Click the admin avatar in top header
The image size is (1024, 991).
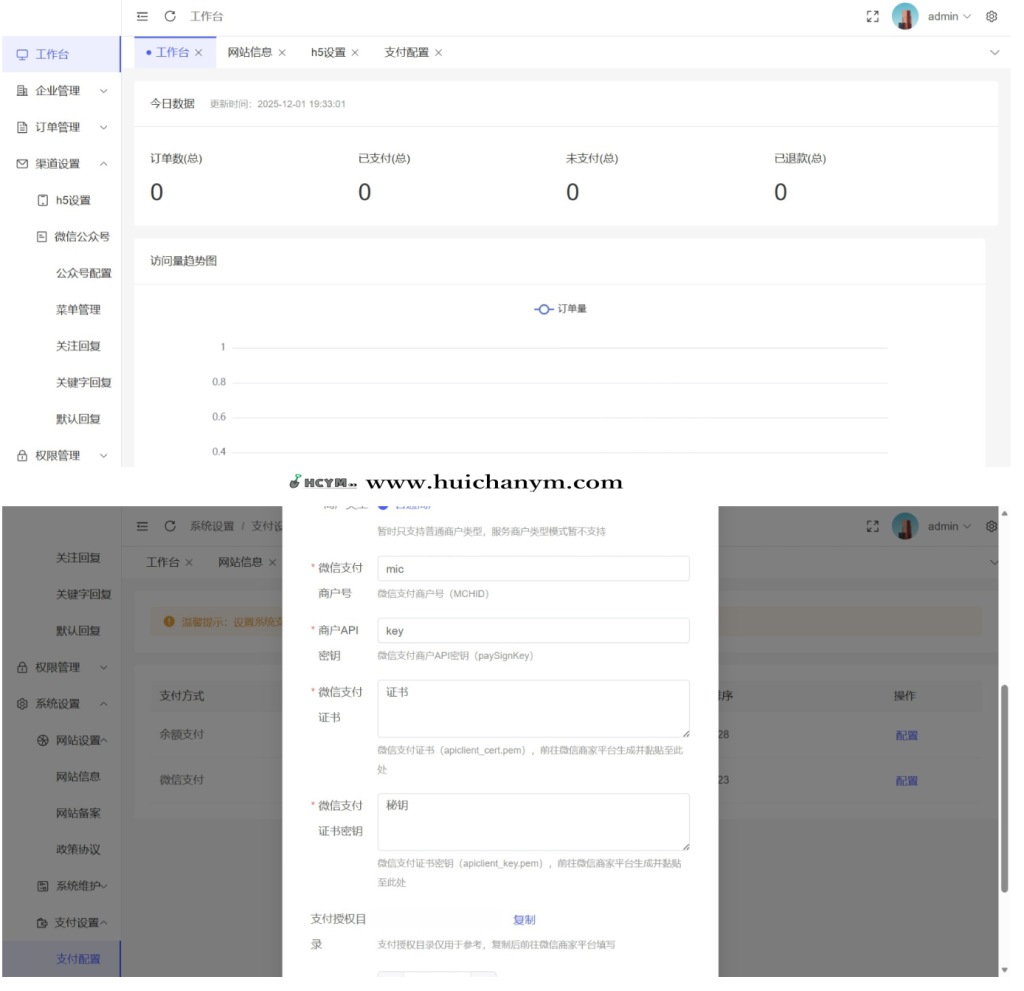(905, 17)
